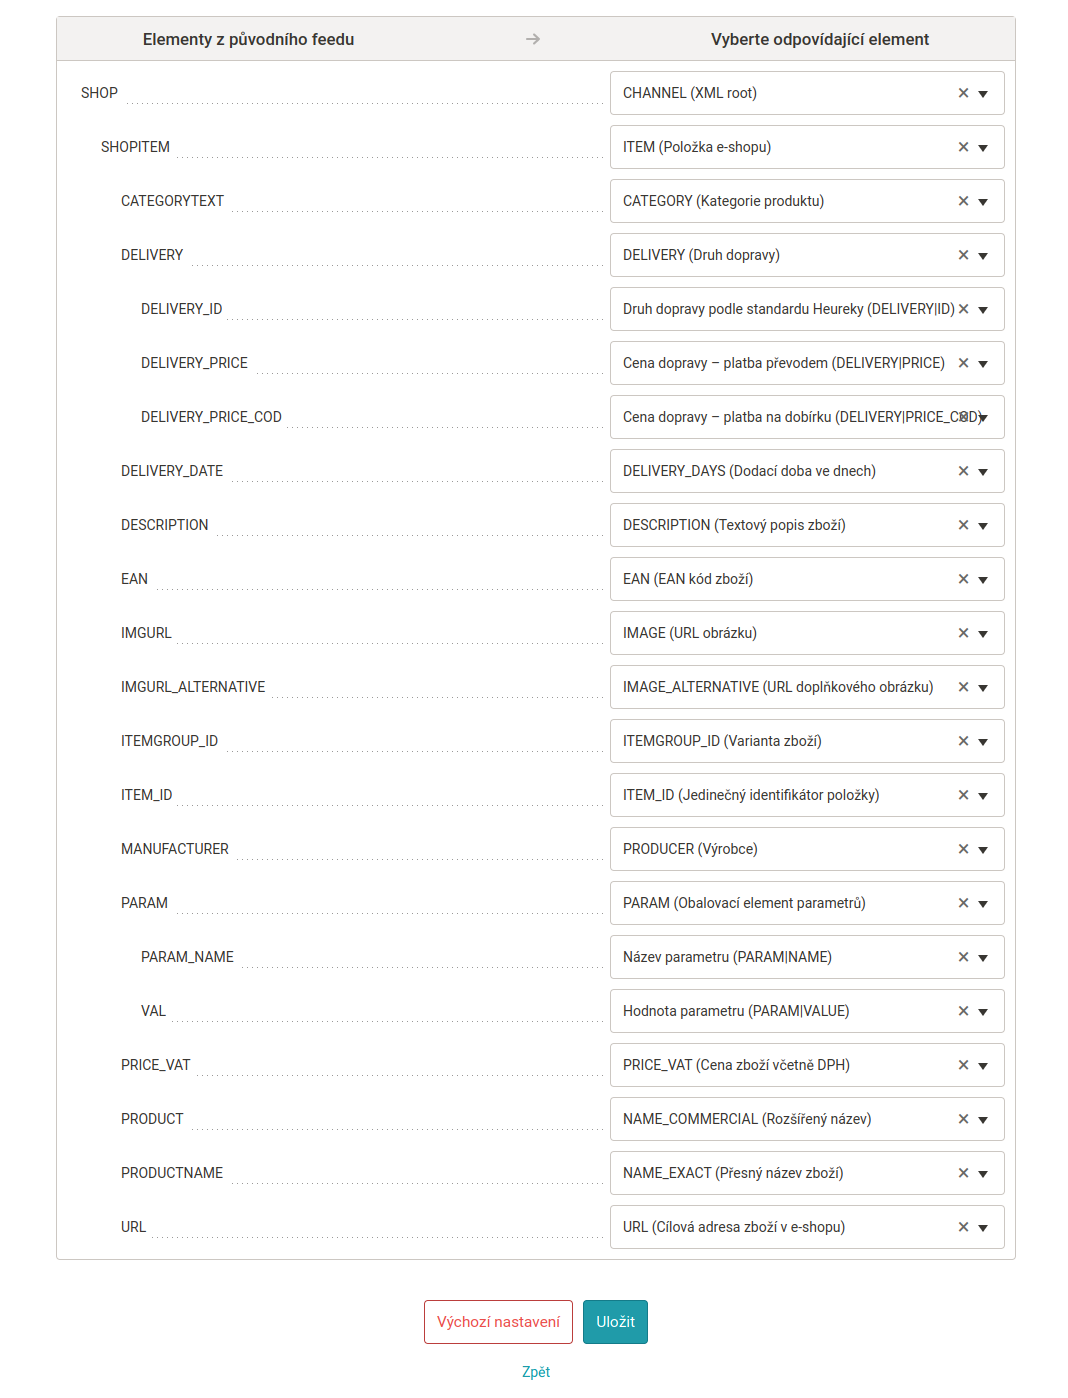Expand the DESCRIPTION (Textový popis zboží) dropdown
Viewport: 1068px width, 1398px height.
(983, 526)
